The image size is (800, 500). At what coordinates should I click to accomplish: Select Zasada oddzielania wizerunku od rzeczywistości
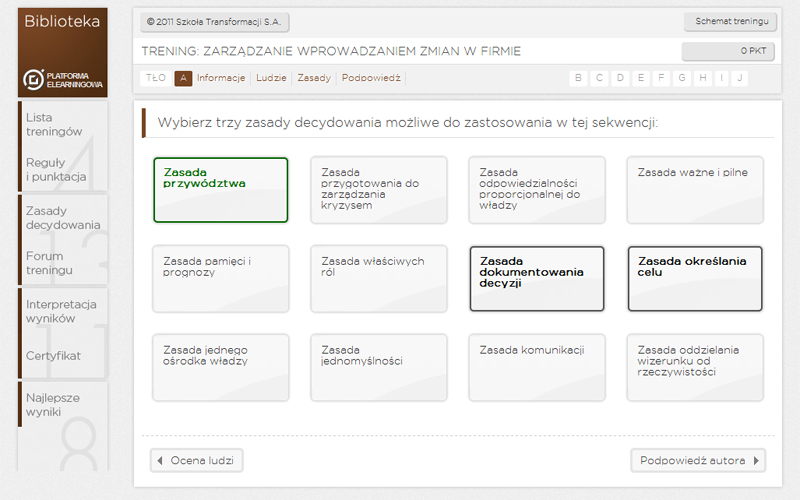point(695,367)
